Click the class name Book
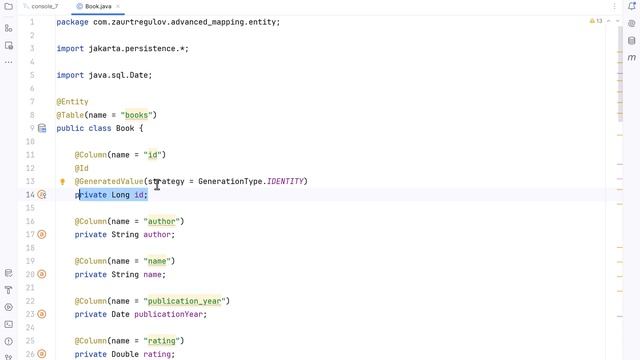The width and height of the screenshot is (640, 360). pyautogui.click(x=125, y=128)
